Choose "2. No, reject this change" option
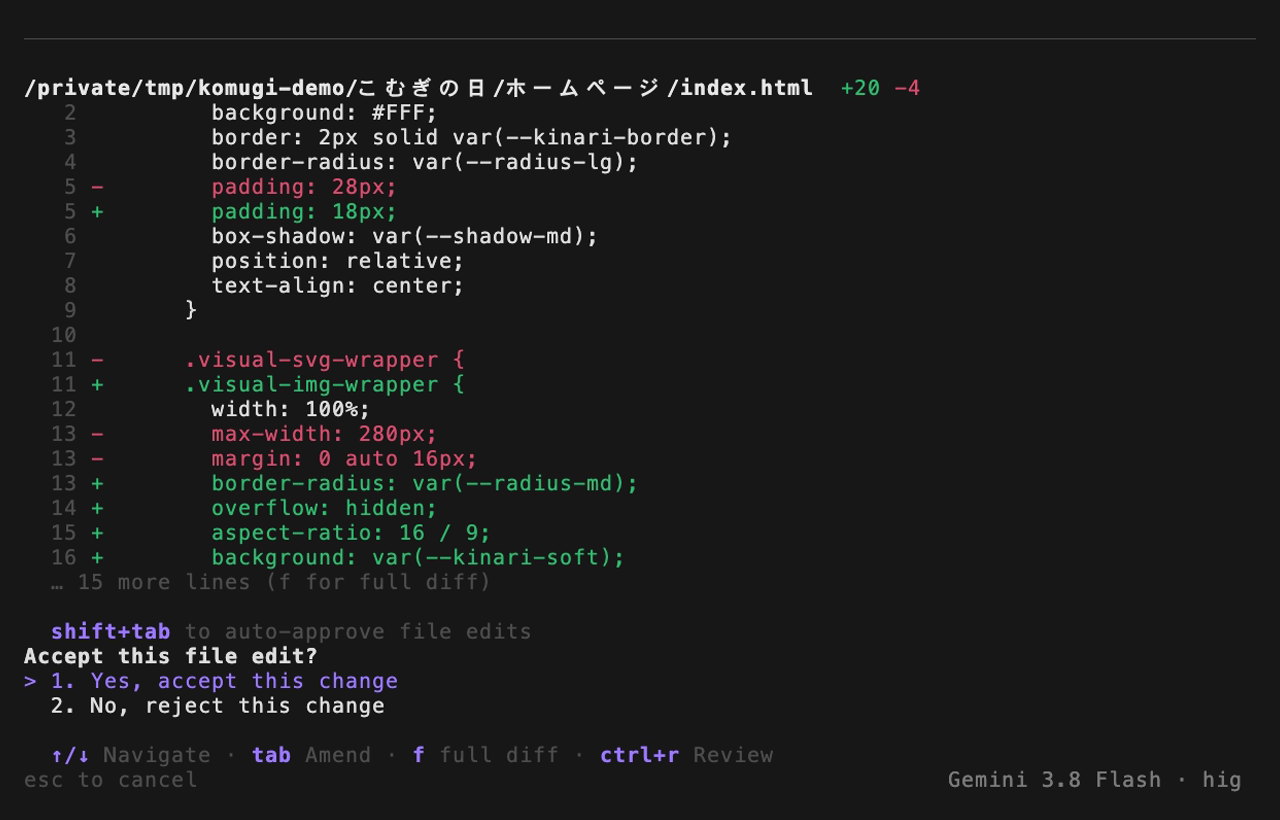1280x820 pixels. 217,706
